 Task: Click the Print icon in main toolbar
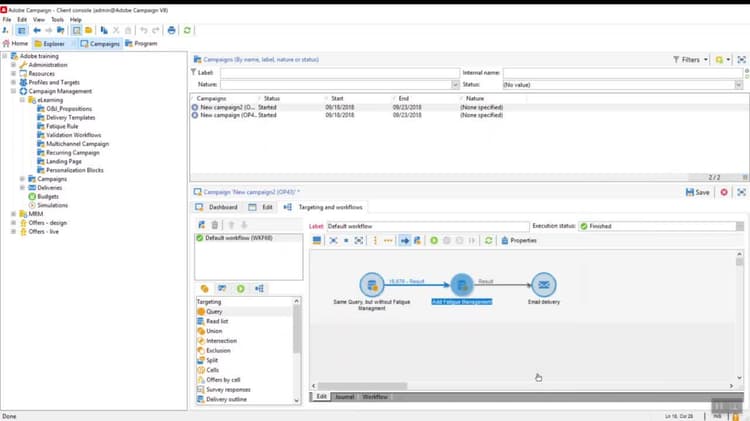tap(172, 30)
